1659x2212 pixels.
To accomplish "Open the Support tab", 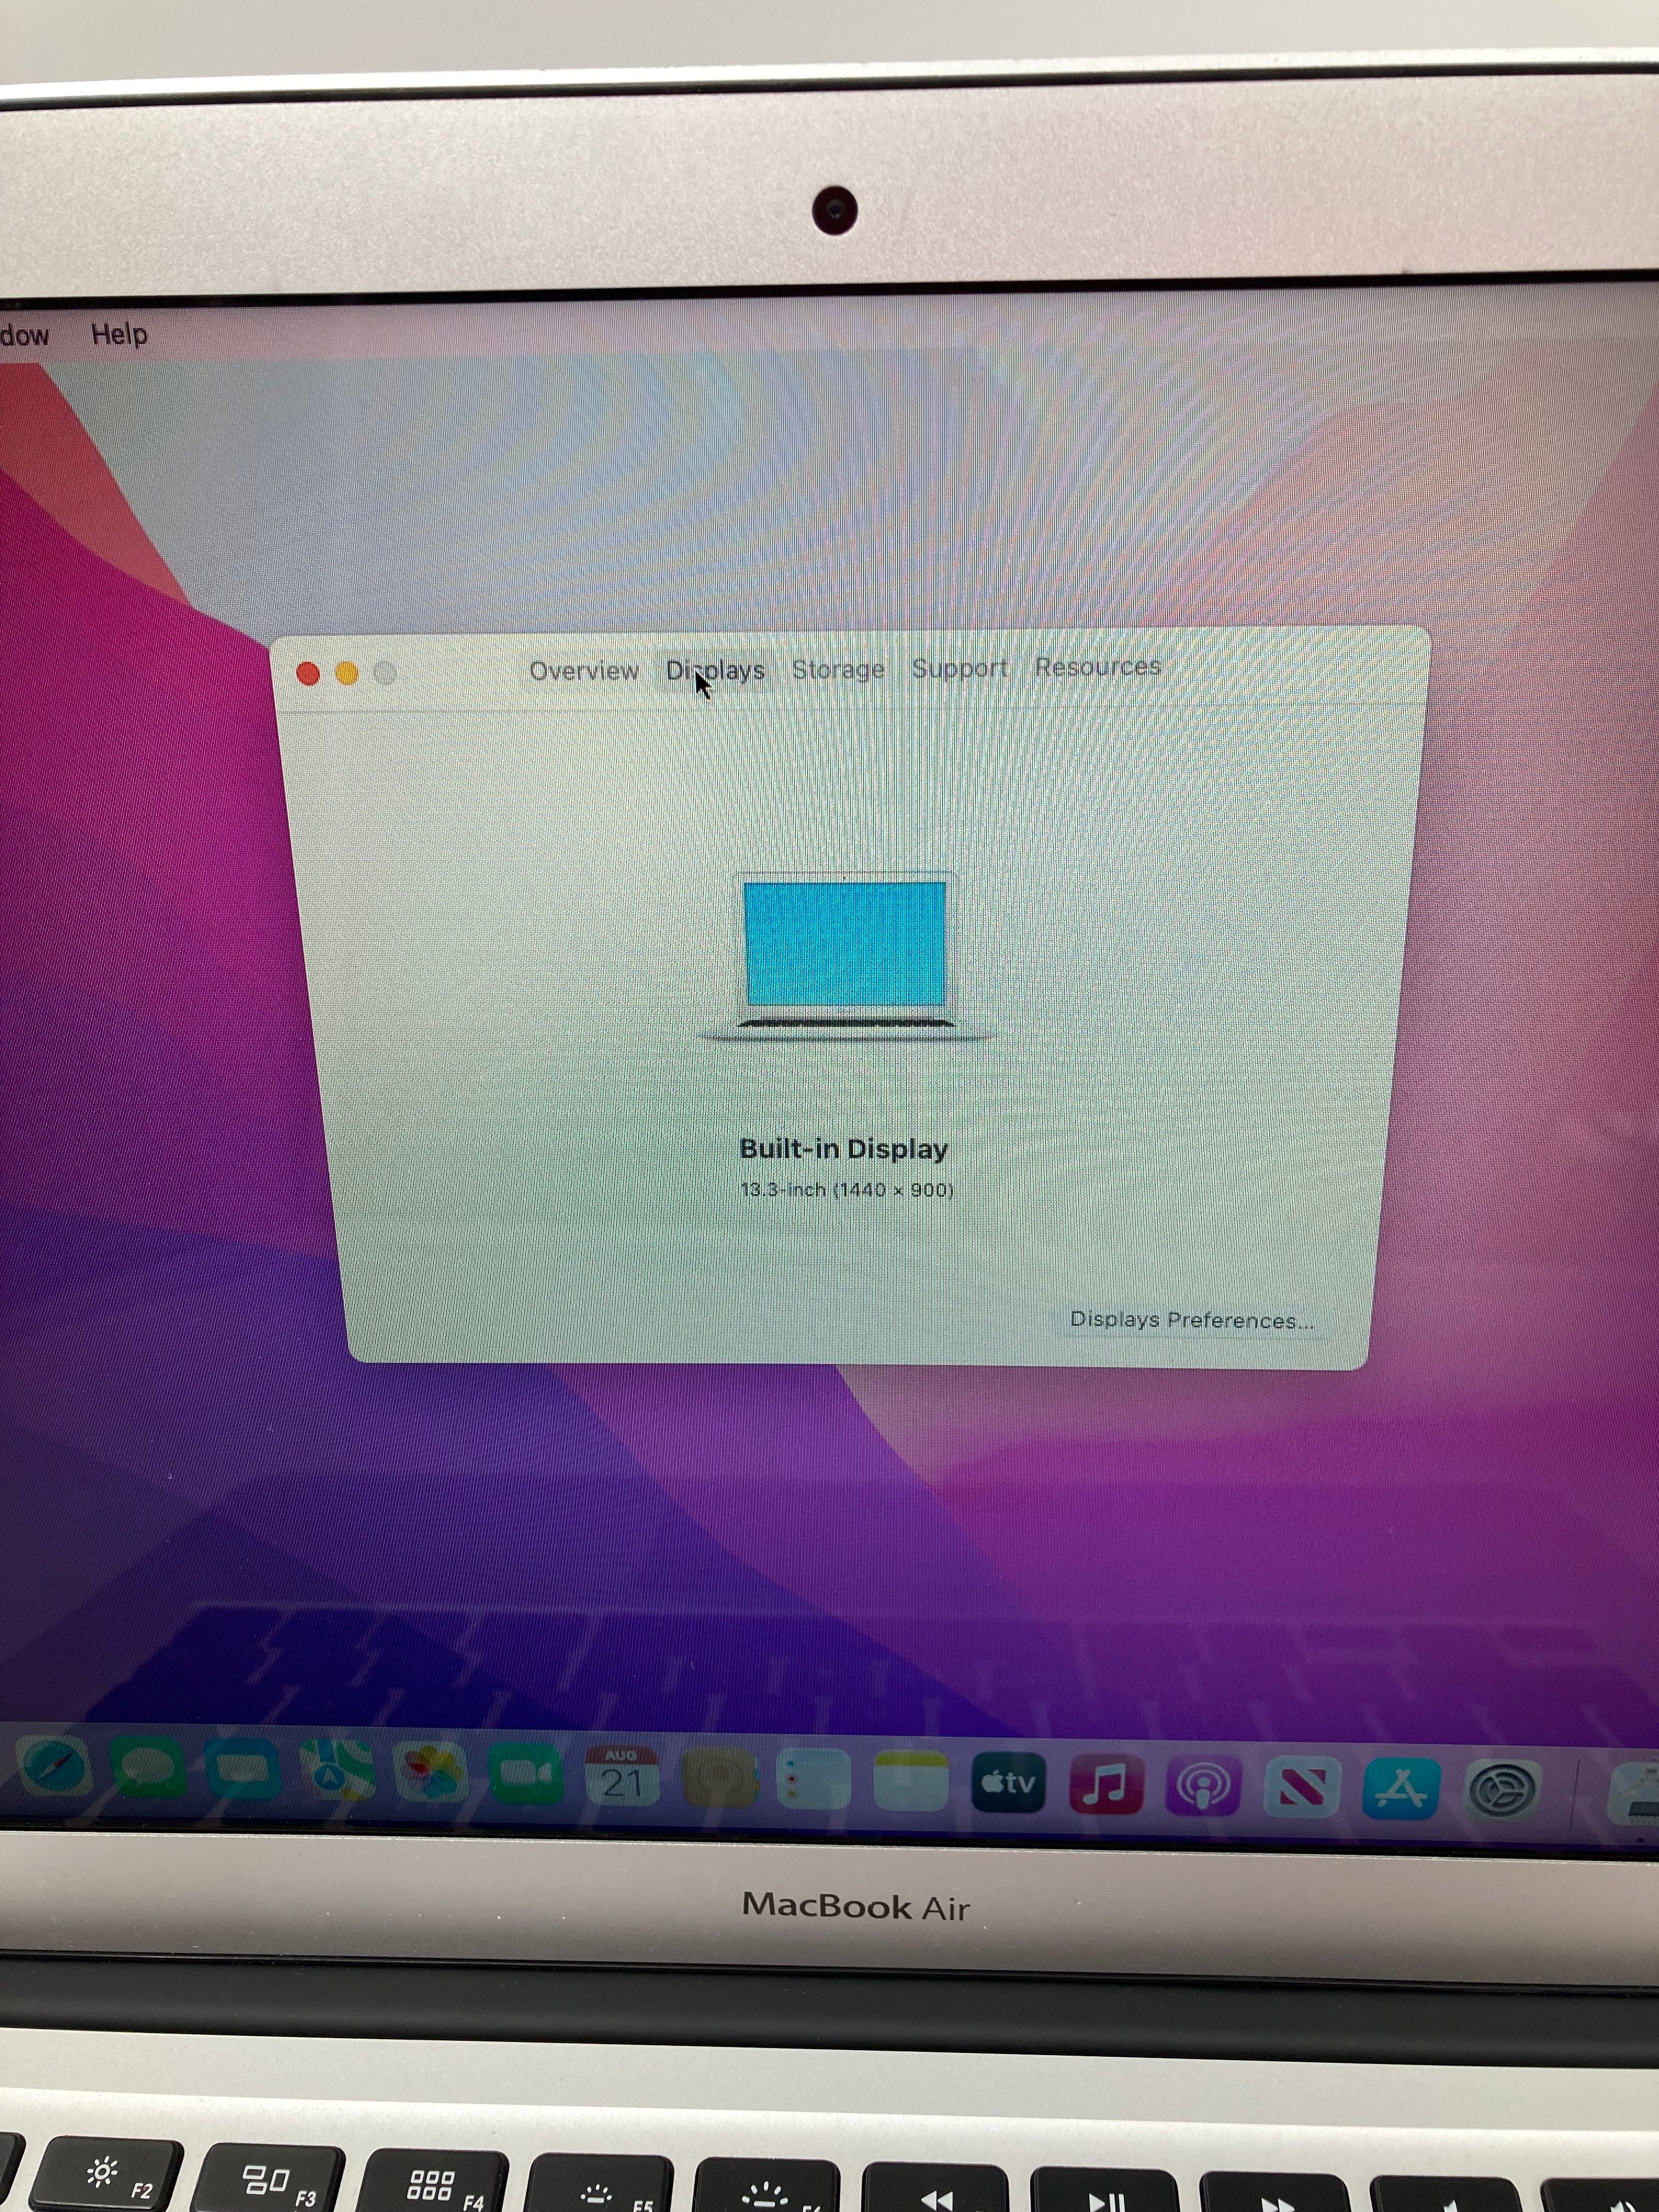I will [x=959, y=667].
